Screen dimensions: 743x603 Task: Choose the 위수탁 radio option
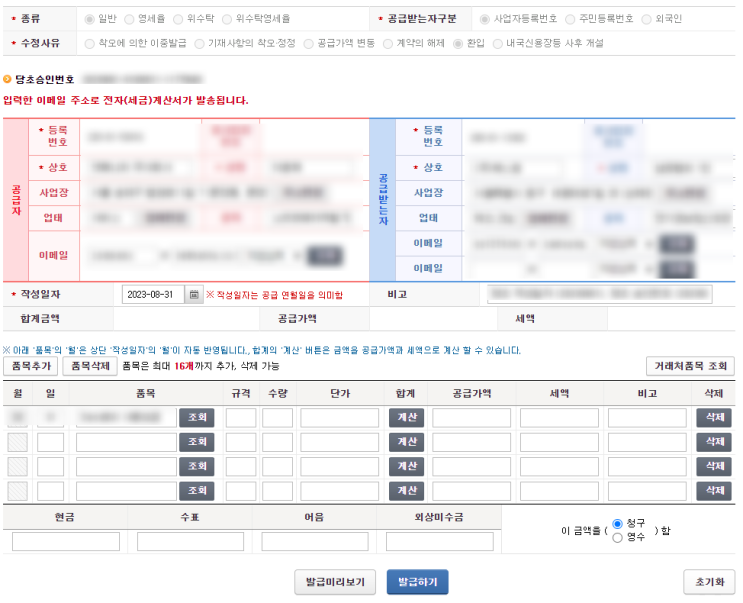pos(178,19)
